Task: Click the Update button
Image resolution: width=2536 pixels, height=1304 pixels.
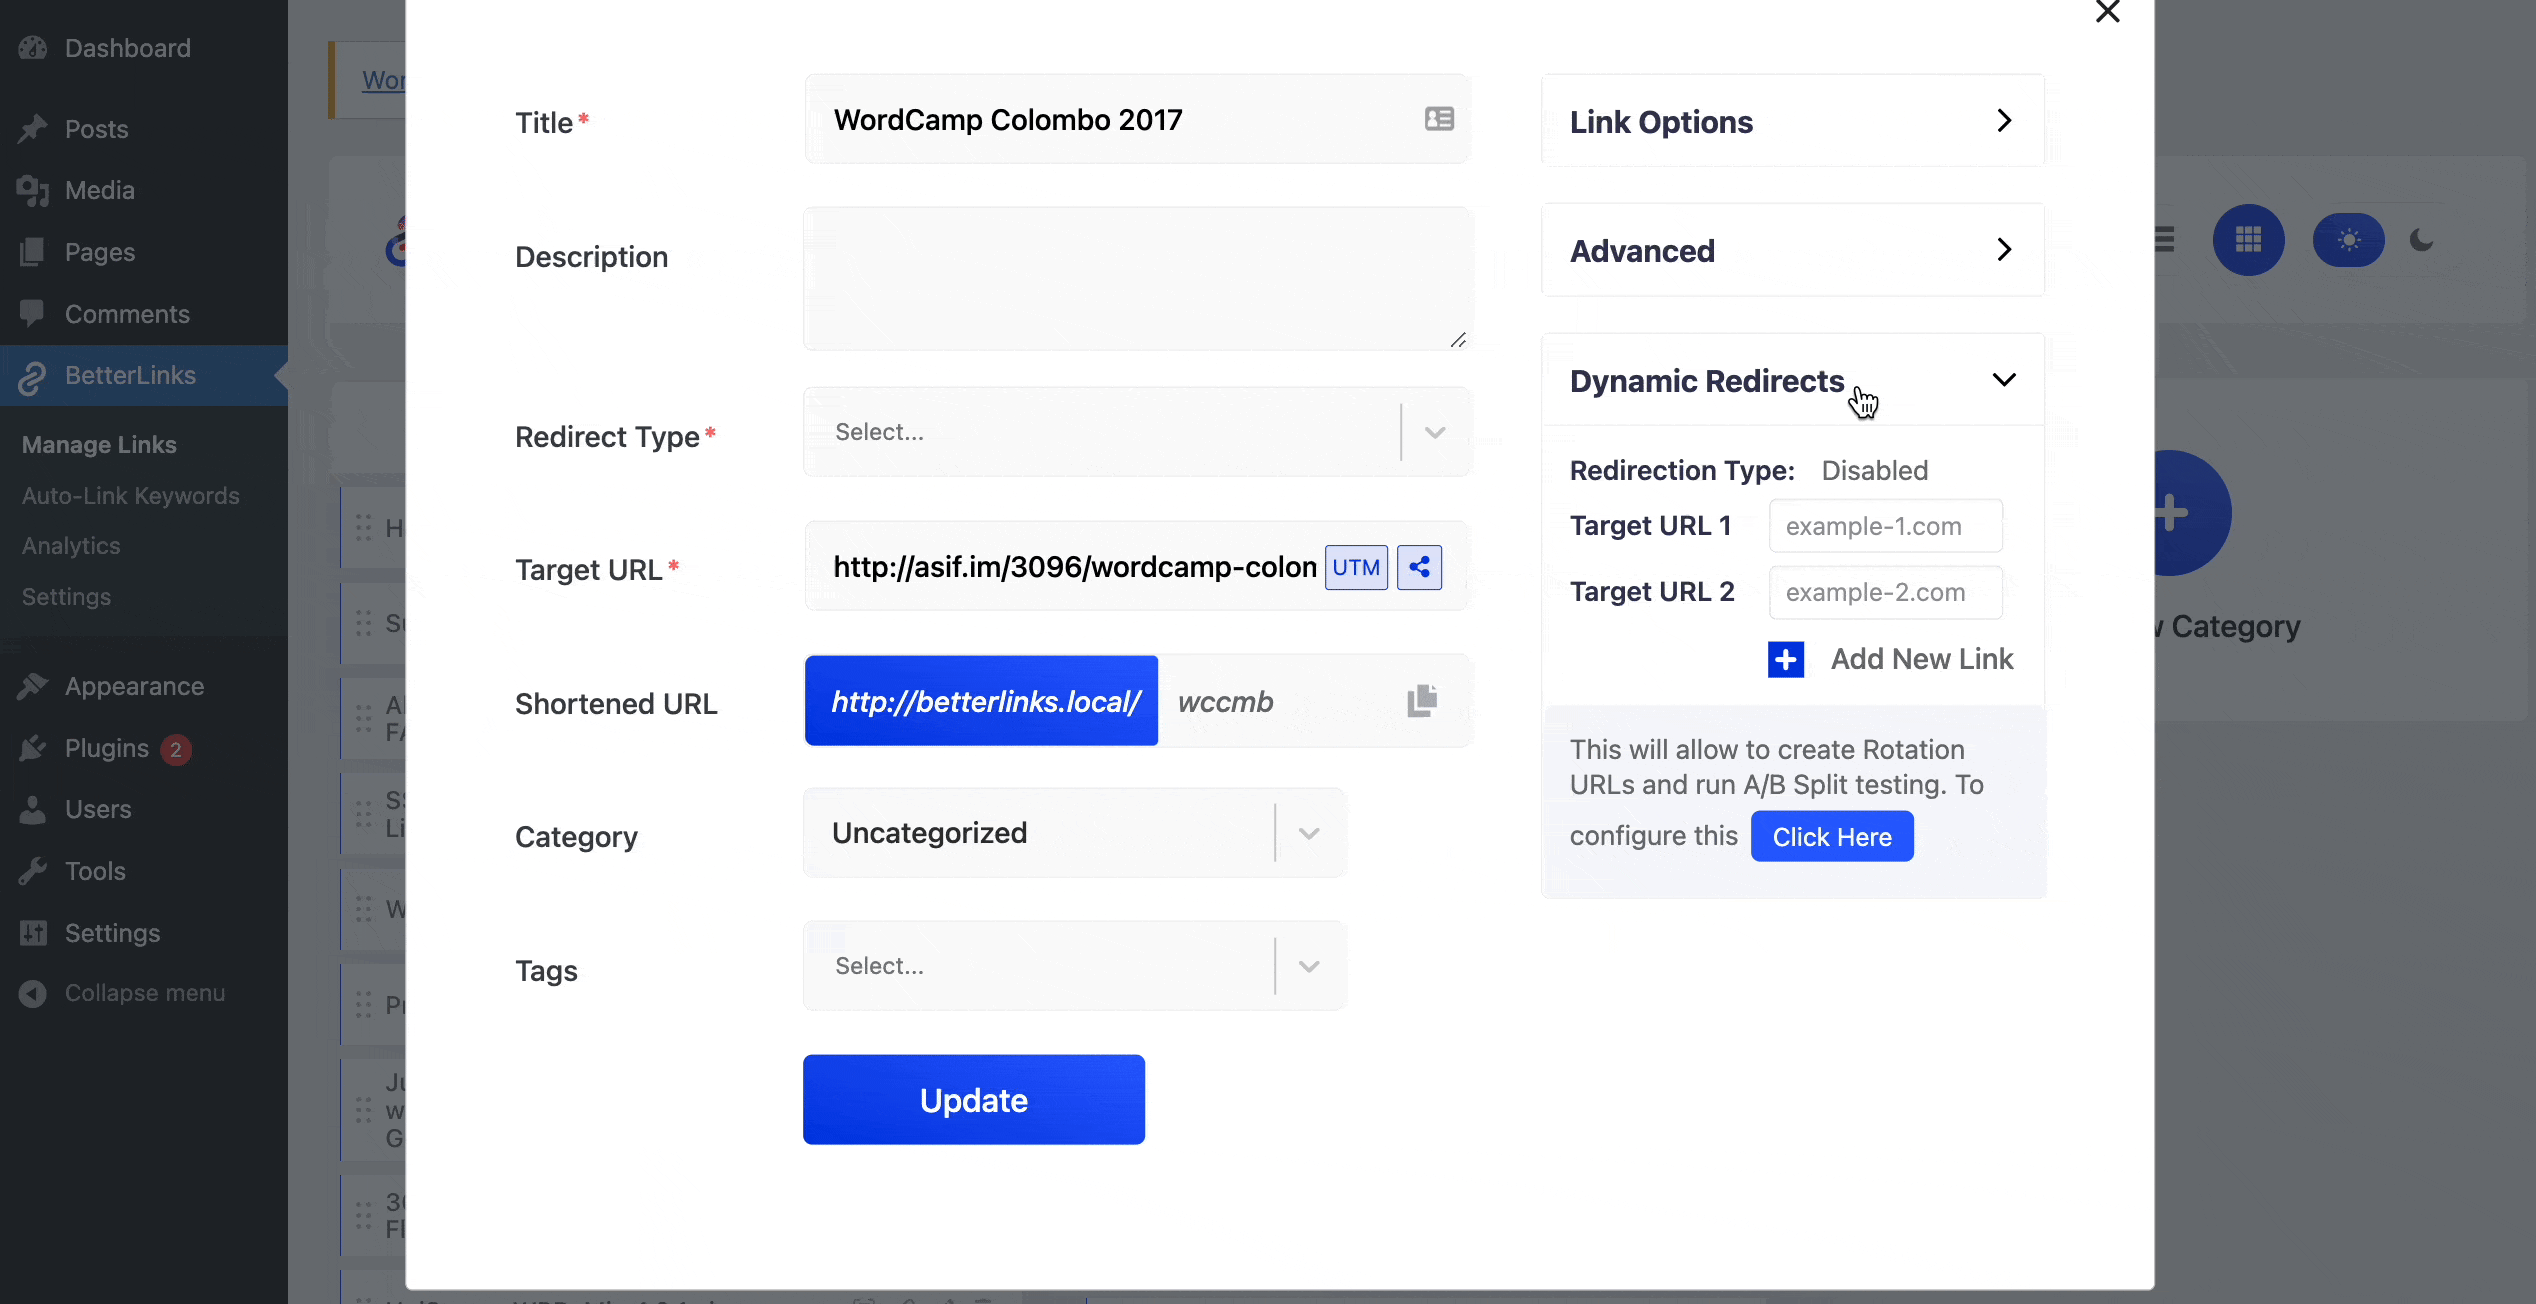Action: [973, 1100]
